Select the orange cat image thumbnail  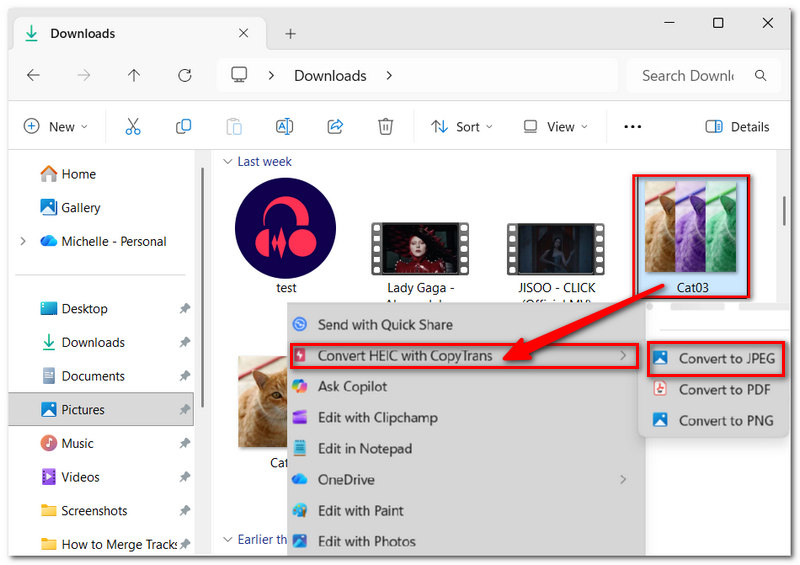point(263,402)
